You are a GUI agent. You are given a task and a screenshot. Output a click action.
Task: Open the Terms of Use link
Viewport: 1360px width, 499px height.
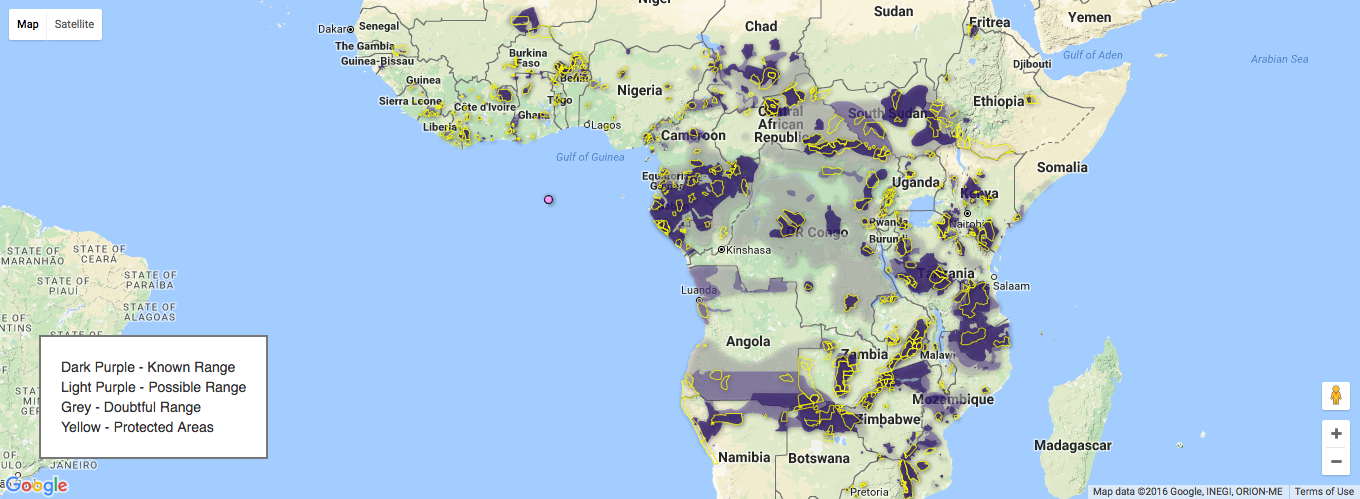point(1324,491)
